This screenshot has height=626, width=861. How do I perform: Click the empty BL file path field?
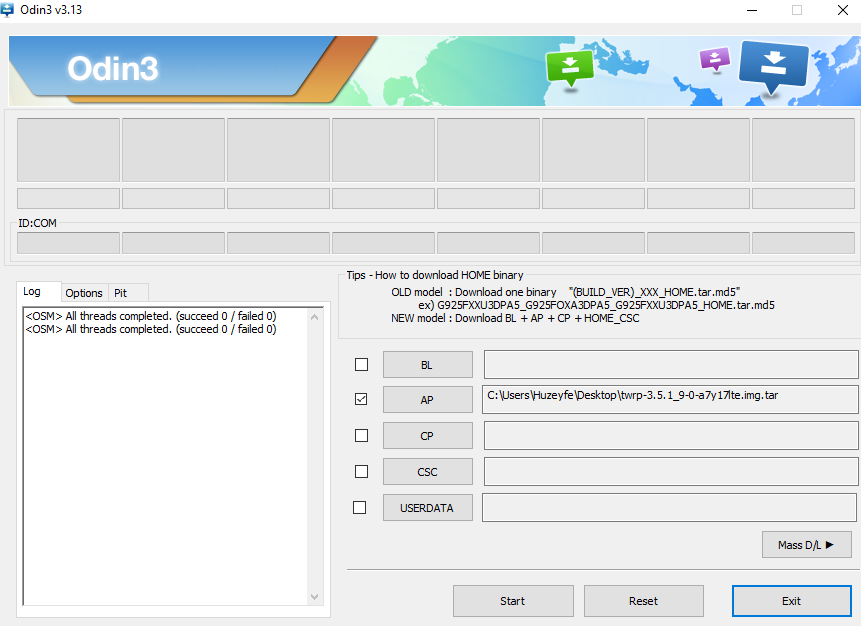point(670,365)
